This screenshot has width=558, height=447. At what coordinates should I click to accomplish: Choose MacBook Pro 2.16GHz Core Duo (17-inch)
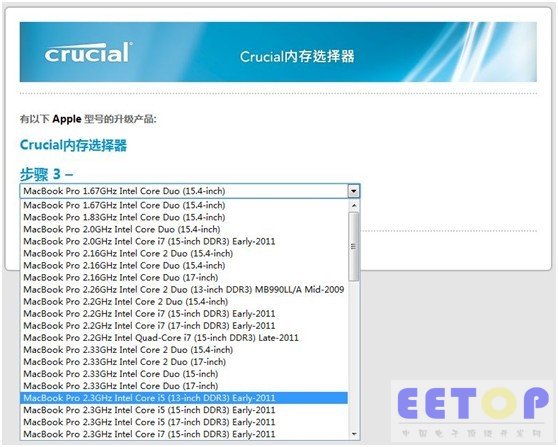pos(184,278)
